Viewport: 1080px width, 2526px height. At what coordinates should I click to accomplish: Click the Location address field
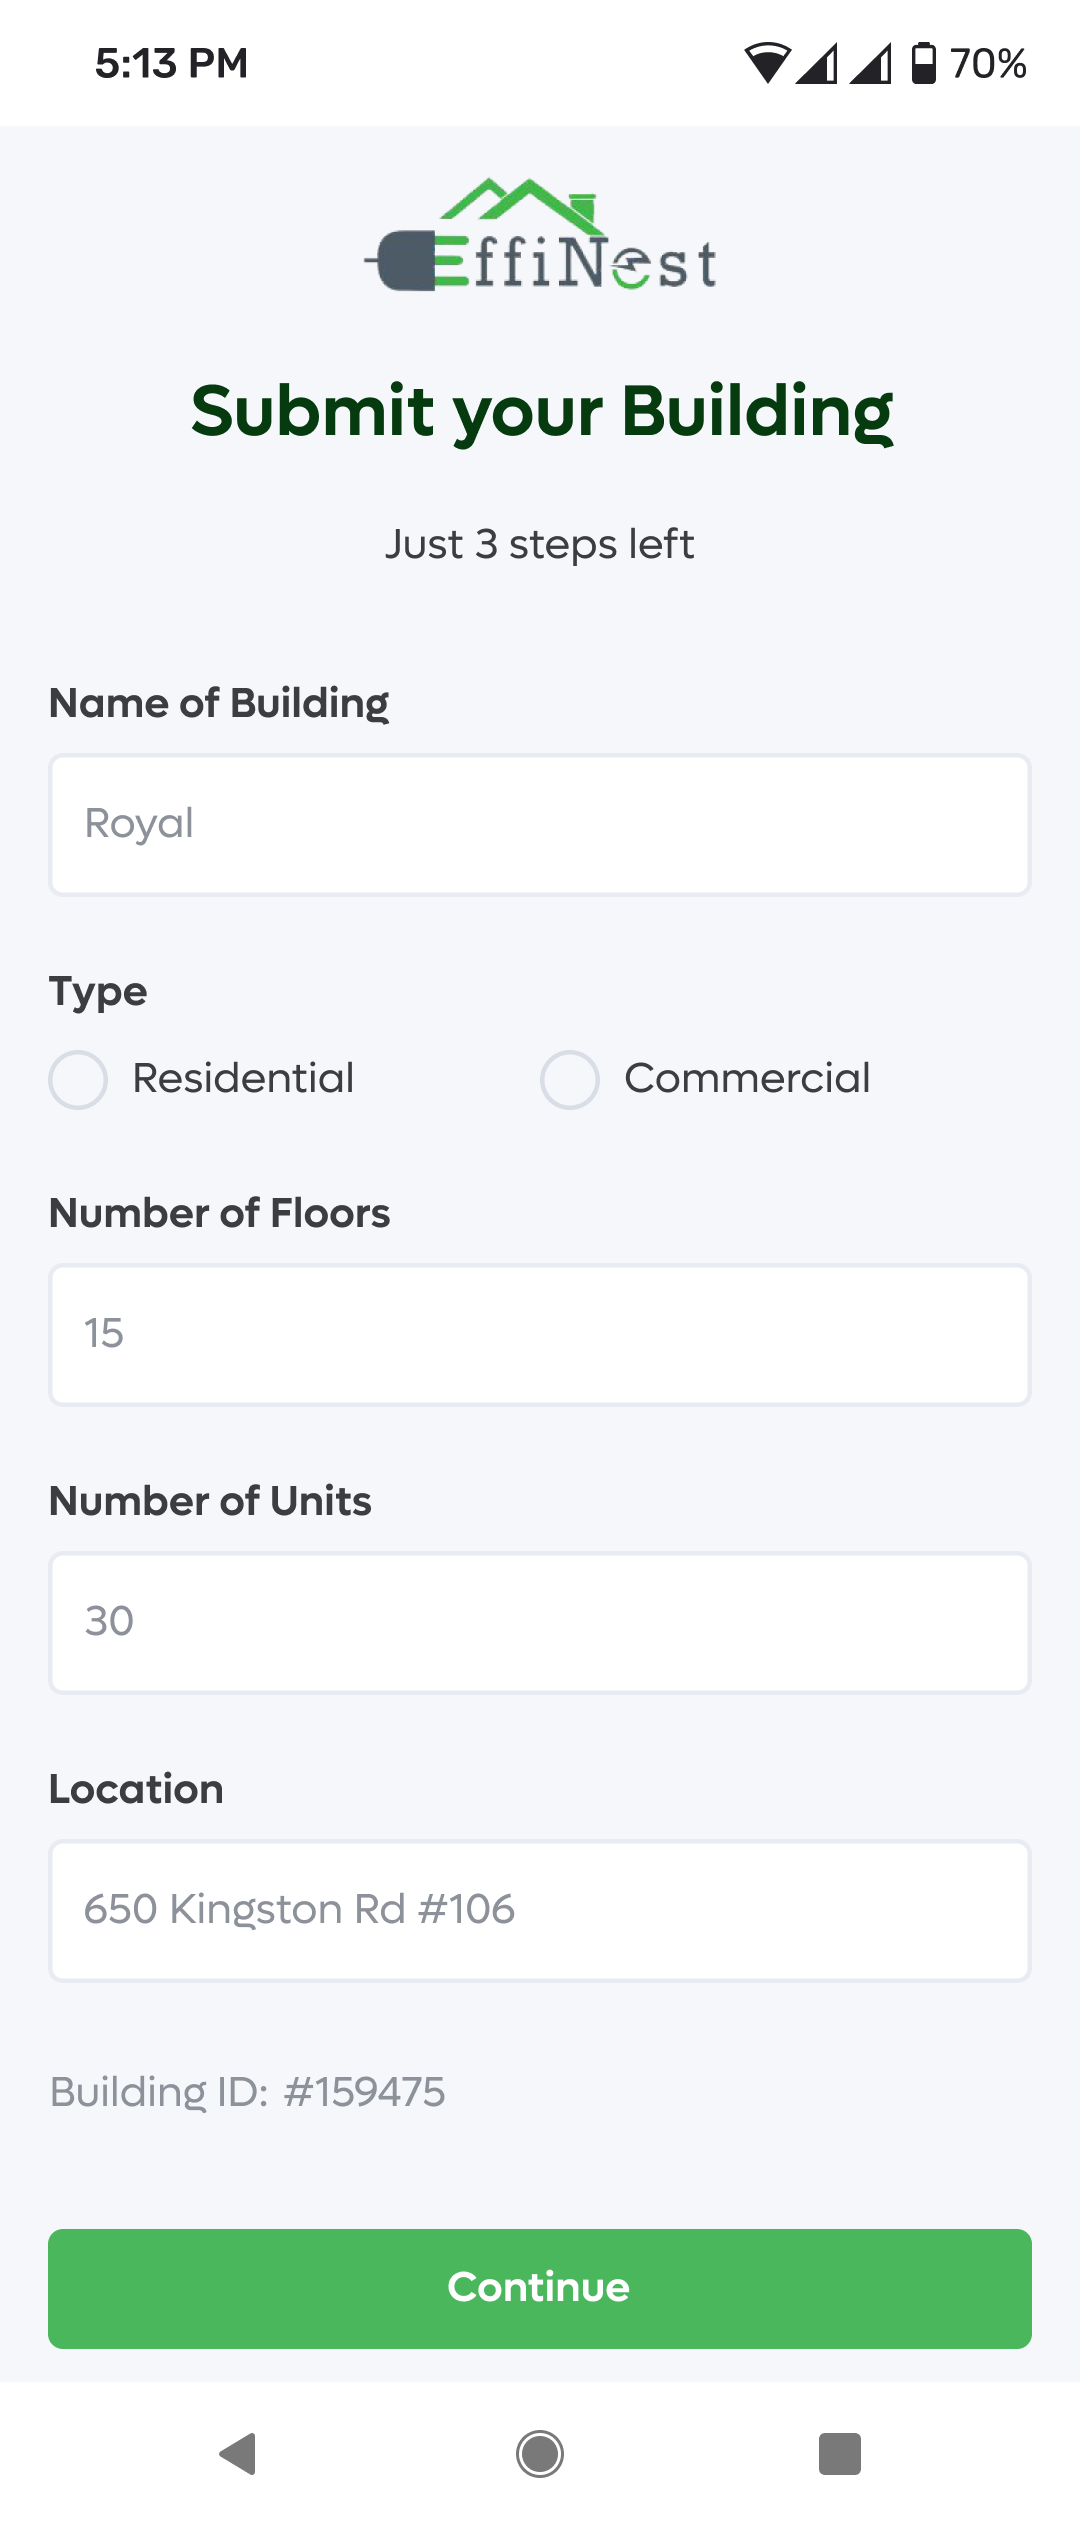click(540, 1910)
